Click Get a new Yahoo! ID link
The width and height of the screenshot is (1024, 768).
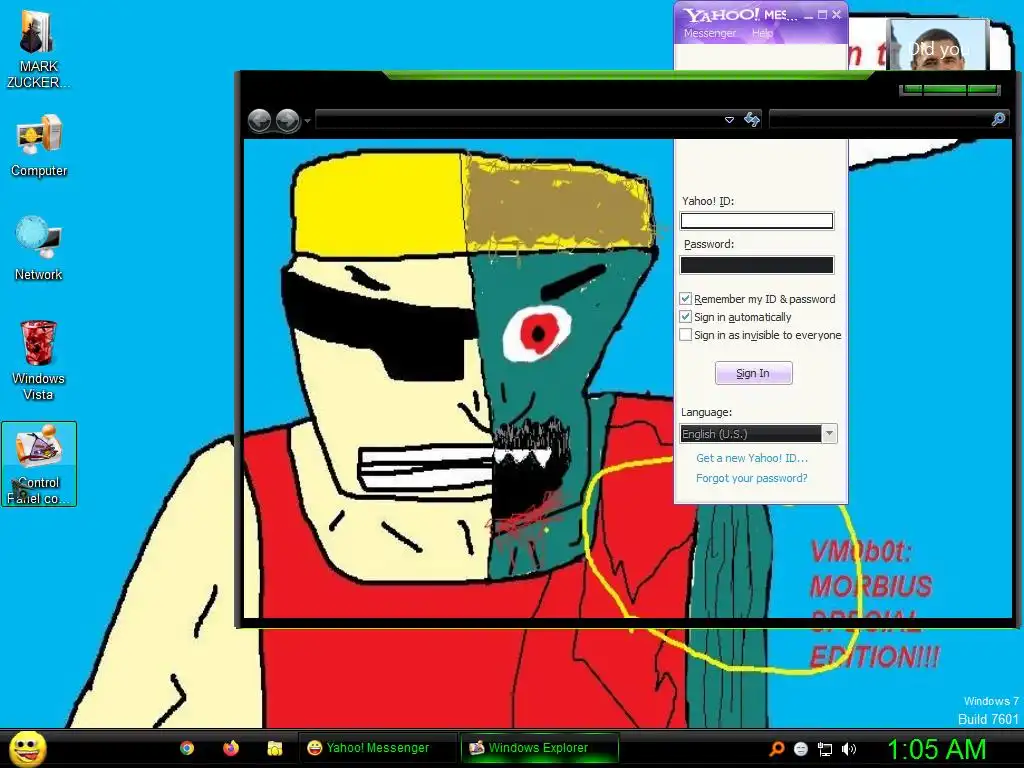tap(752, 458)
